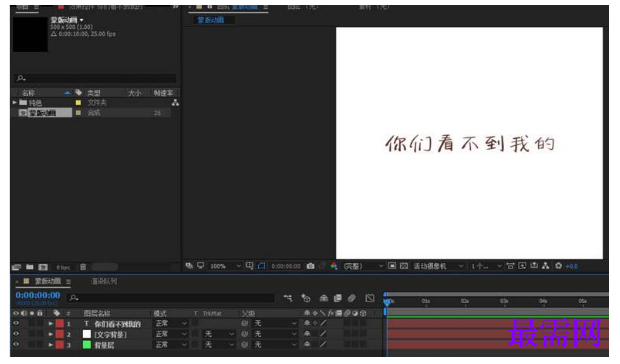The image size is (620, 364).
Task: Click the blue exposure value +0.0
Action: pos(572,266)
